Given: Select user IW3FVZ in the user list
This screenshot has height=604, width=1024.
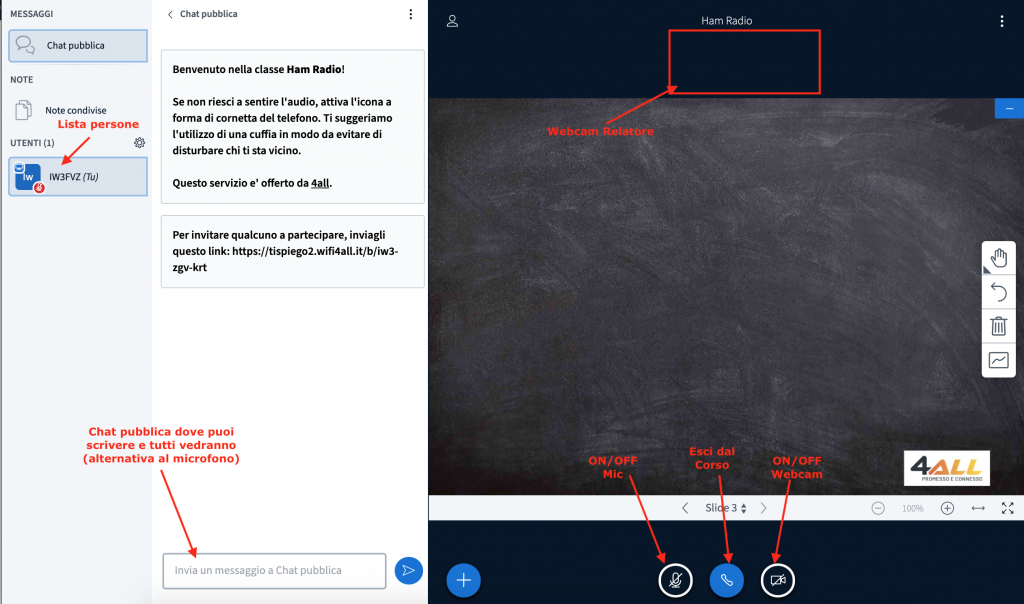Looking at the screenshot, I should 78,176.
